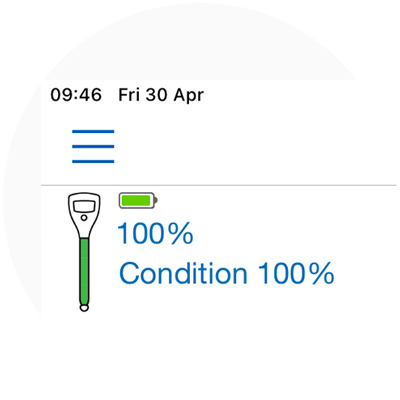400x400 pixels.
Task: Click the green battery level icon
Action: tap(138, 200)
